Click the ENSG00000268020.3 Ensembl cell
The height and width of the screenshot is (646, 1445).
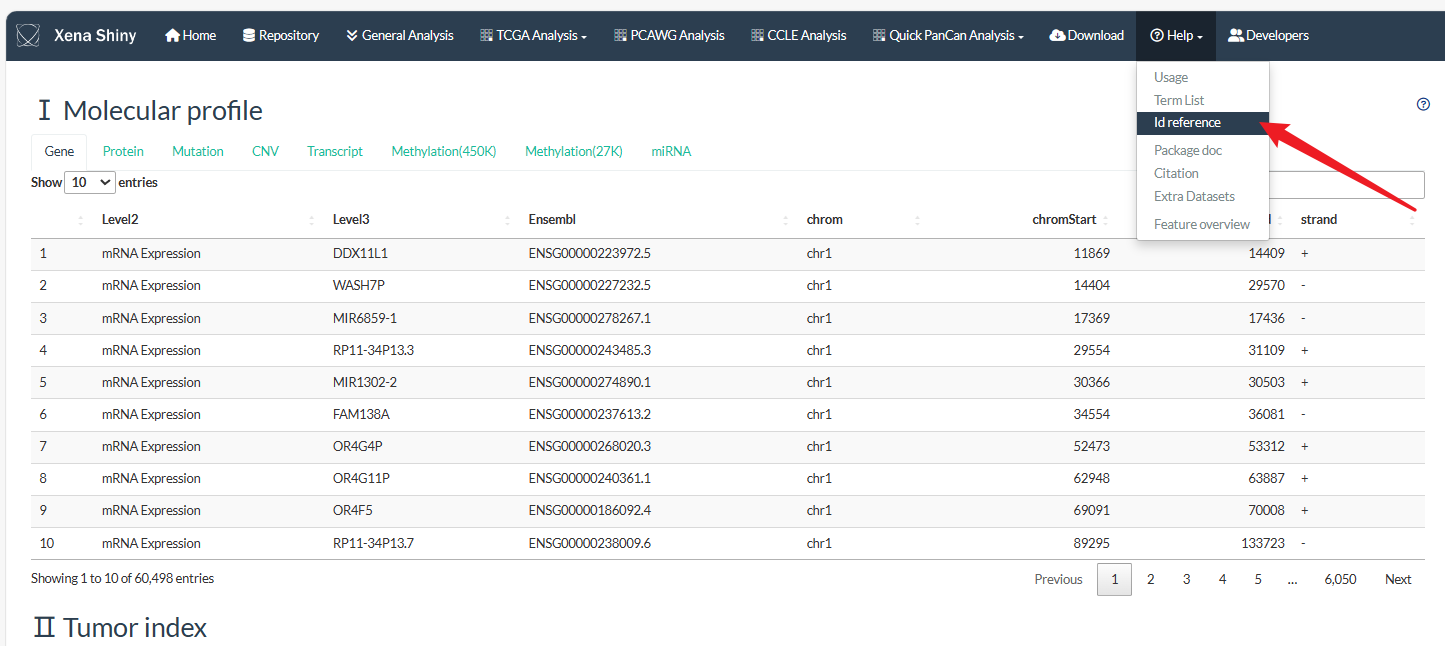tap(590, 446)
